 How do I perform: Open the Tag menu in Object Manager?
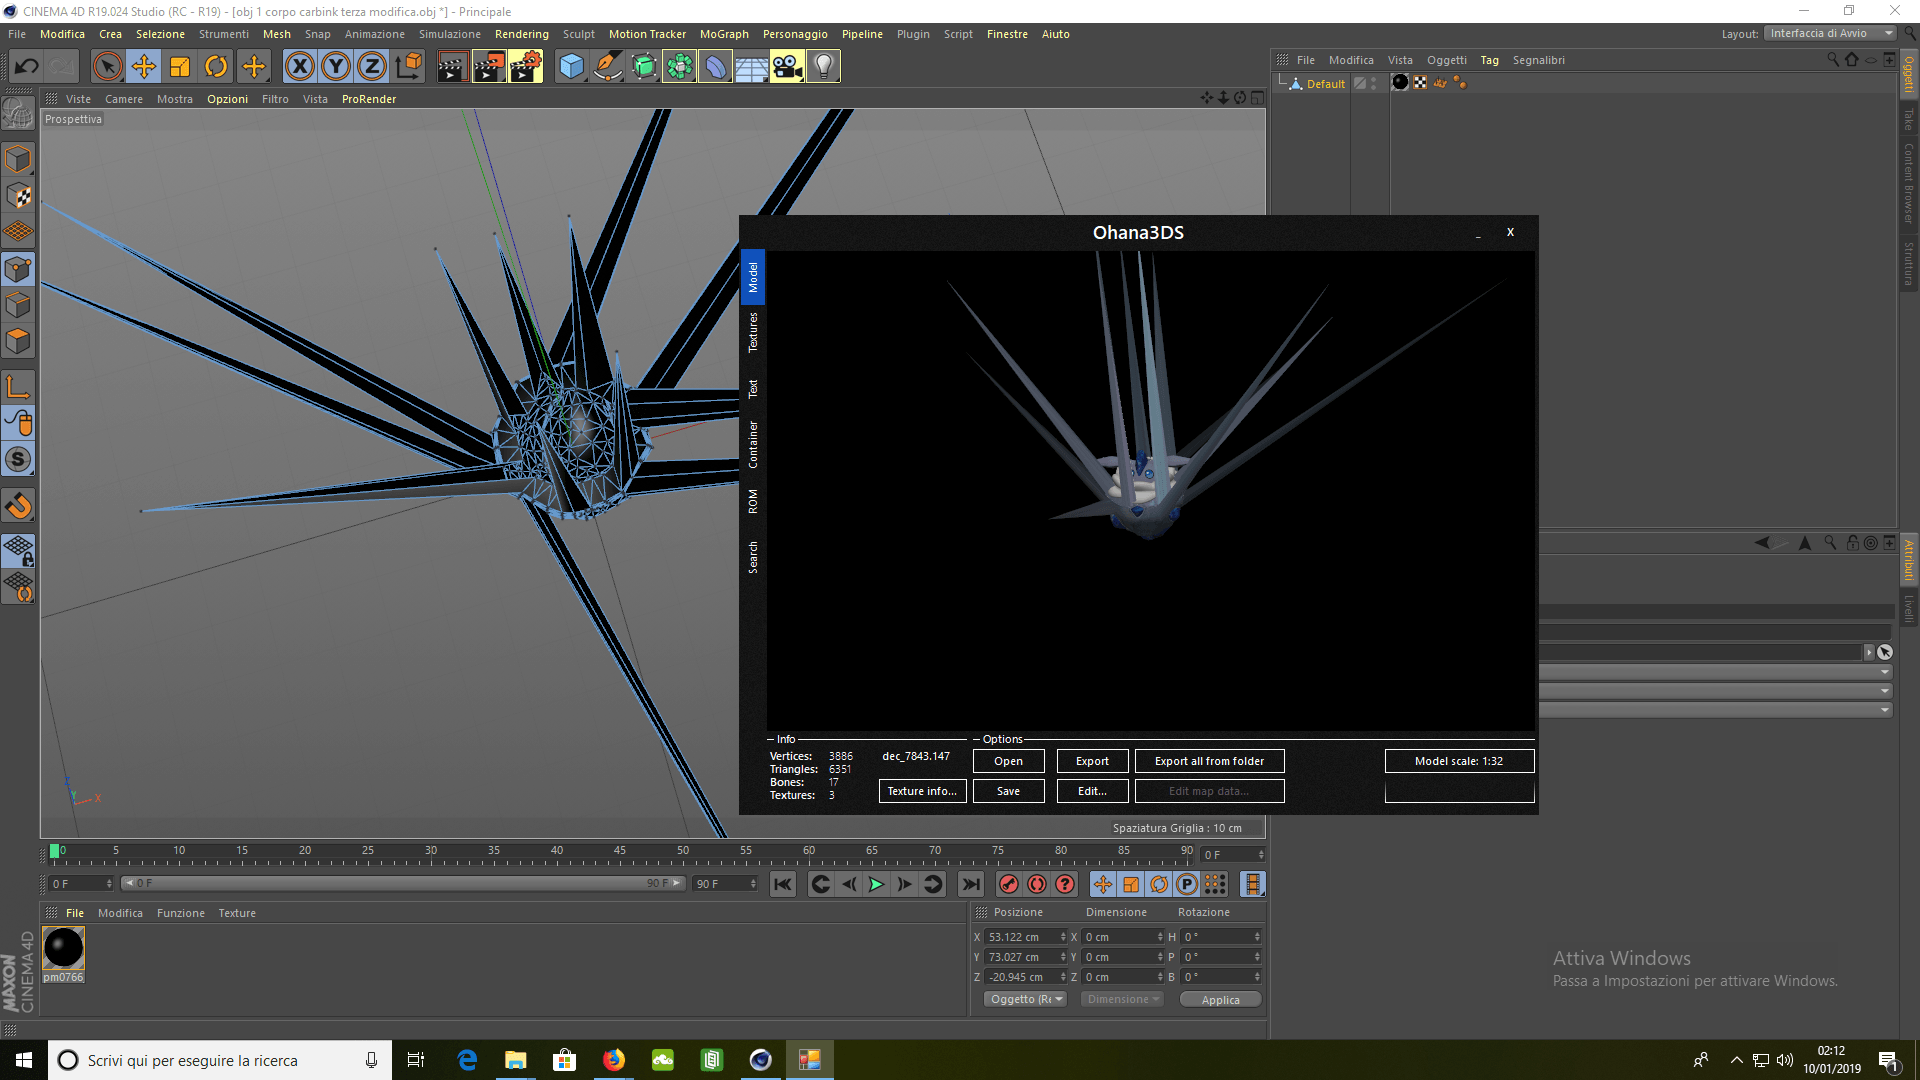click(1489, 60)
